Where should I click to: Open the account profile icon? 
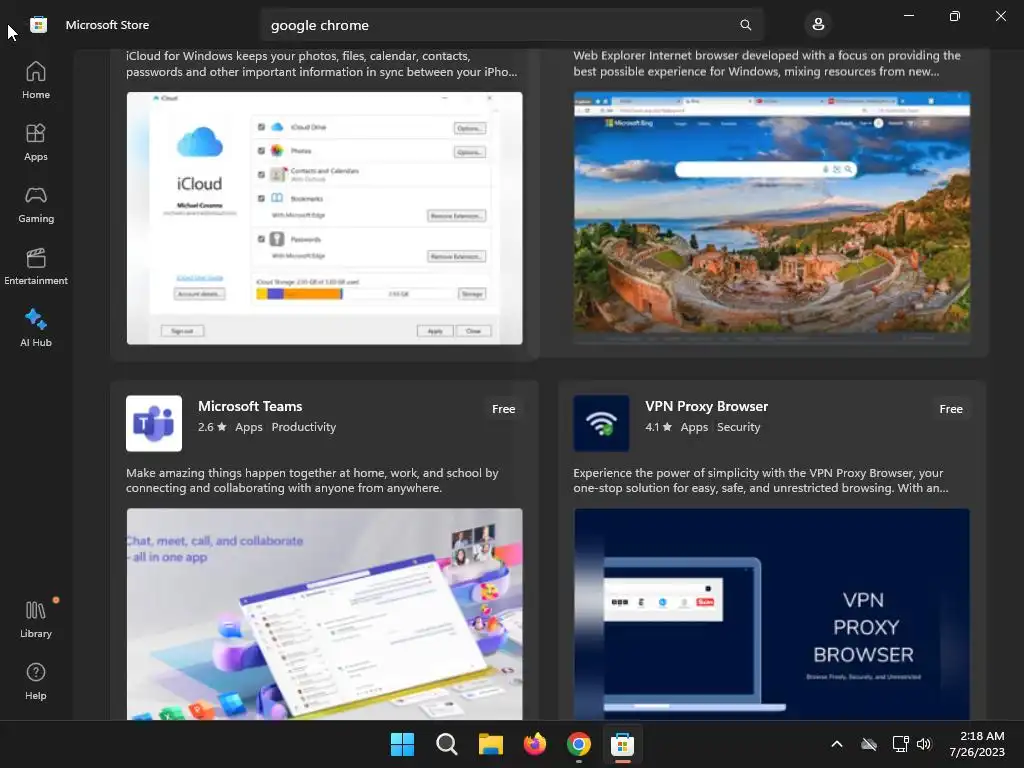[x=818, y=25]
